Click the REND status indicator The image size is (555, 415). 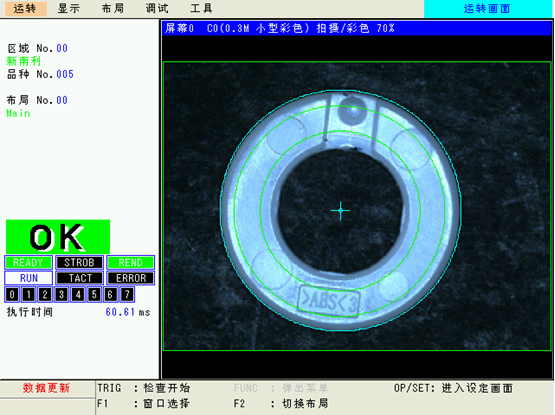(x=131, y=263)
